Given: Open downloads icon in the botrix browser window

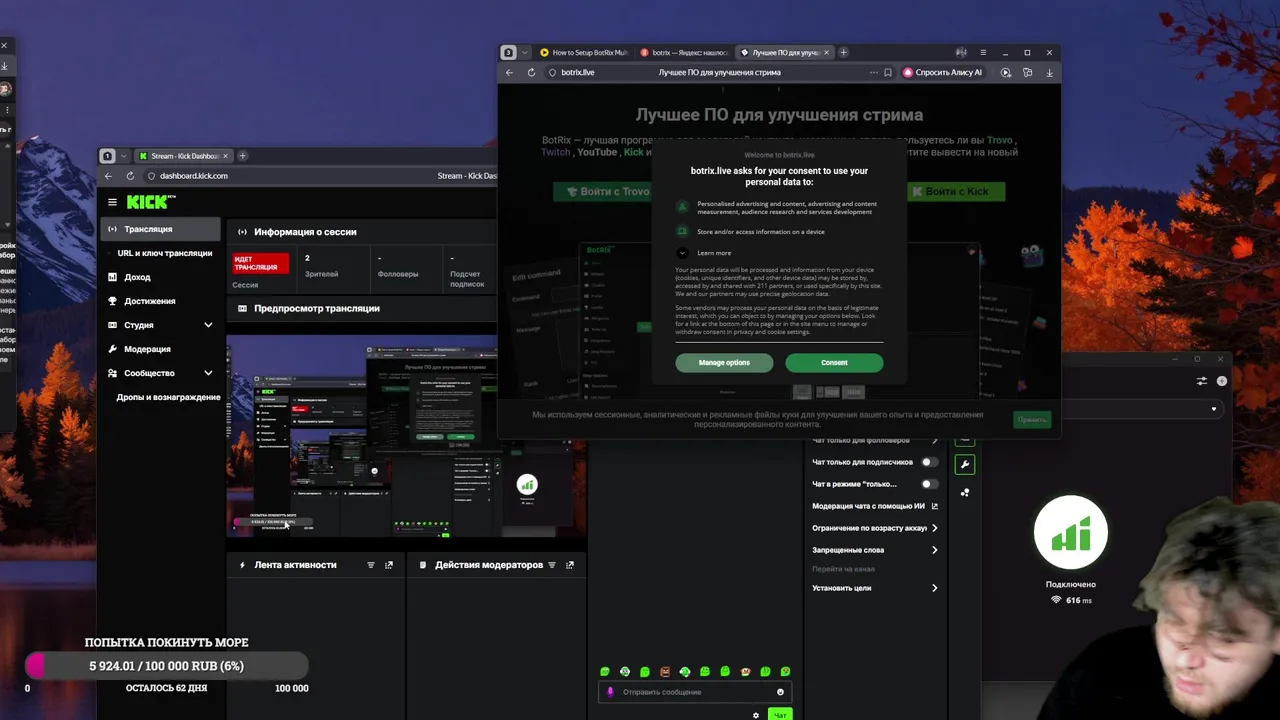Looking at the screenshot, I should click(x=1049, y=72).
